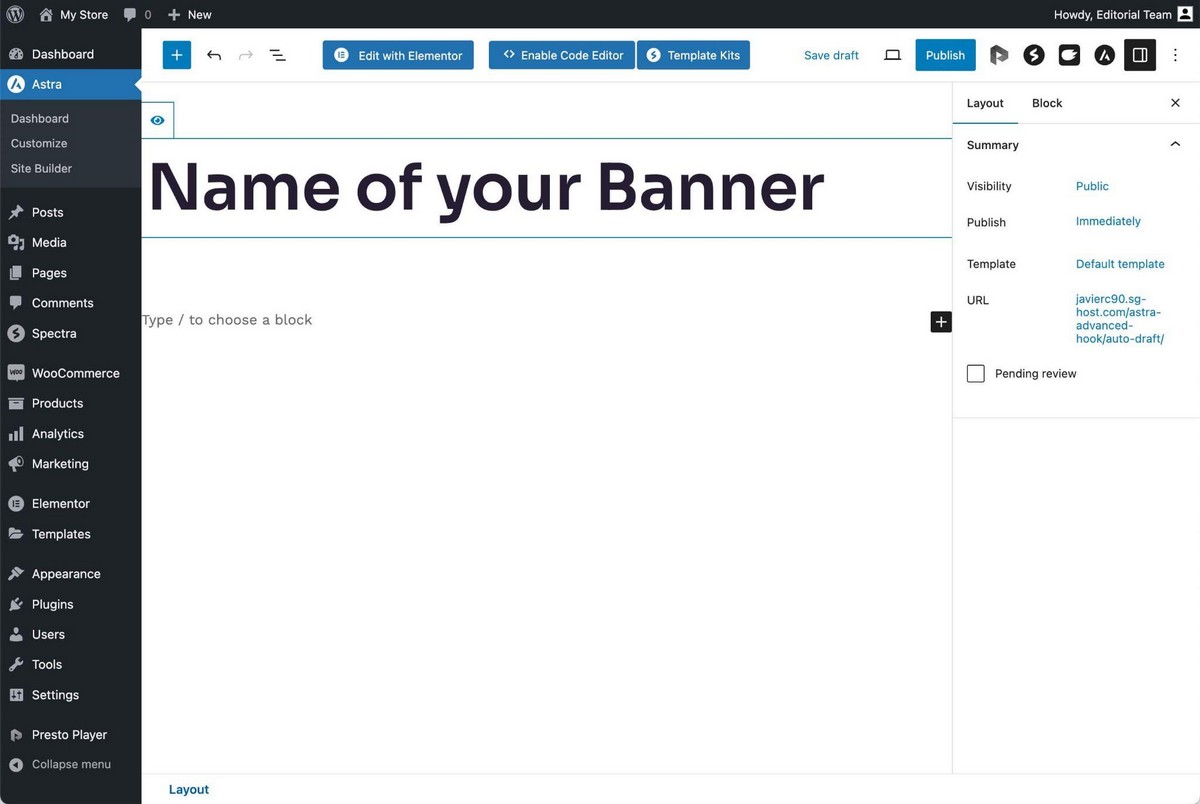Open Presto Player
Screen dimensions: 1200x804
69,734
